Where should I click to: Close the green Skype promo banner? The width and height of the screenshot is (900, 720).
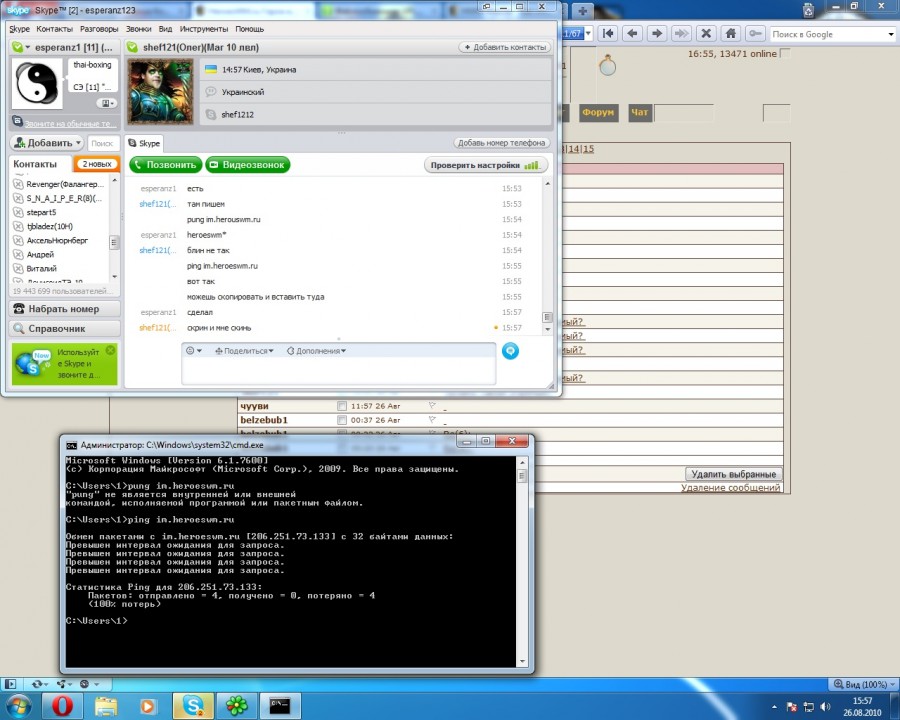pos(111,350)
